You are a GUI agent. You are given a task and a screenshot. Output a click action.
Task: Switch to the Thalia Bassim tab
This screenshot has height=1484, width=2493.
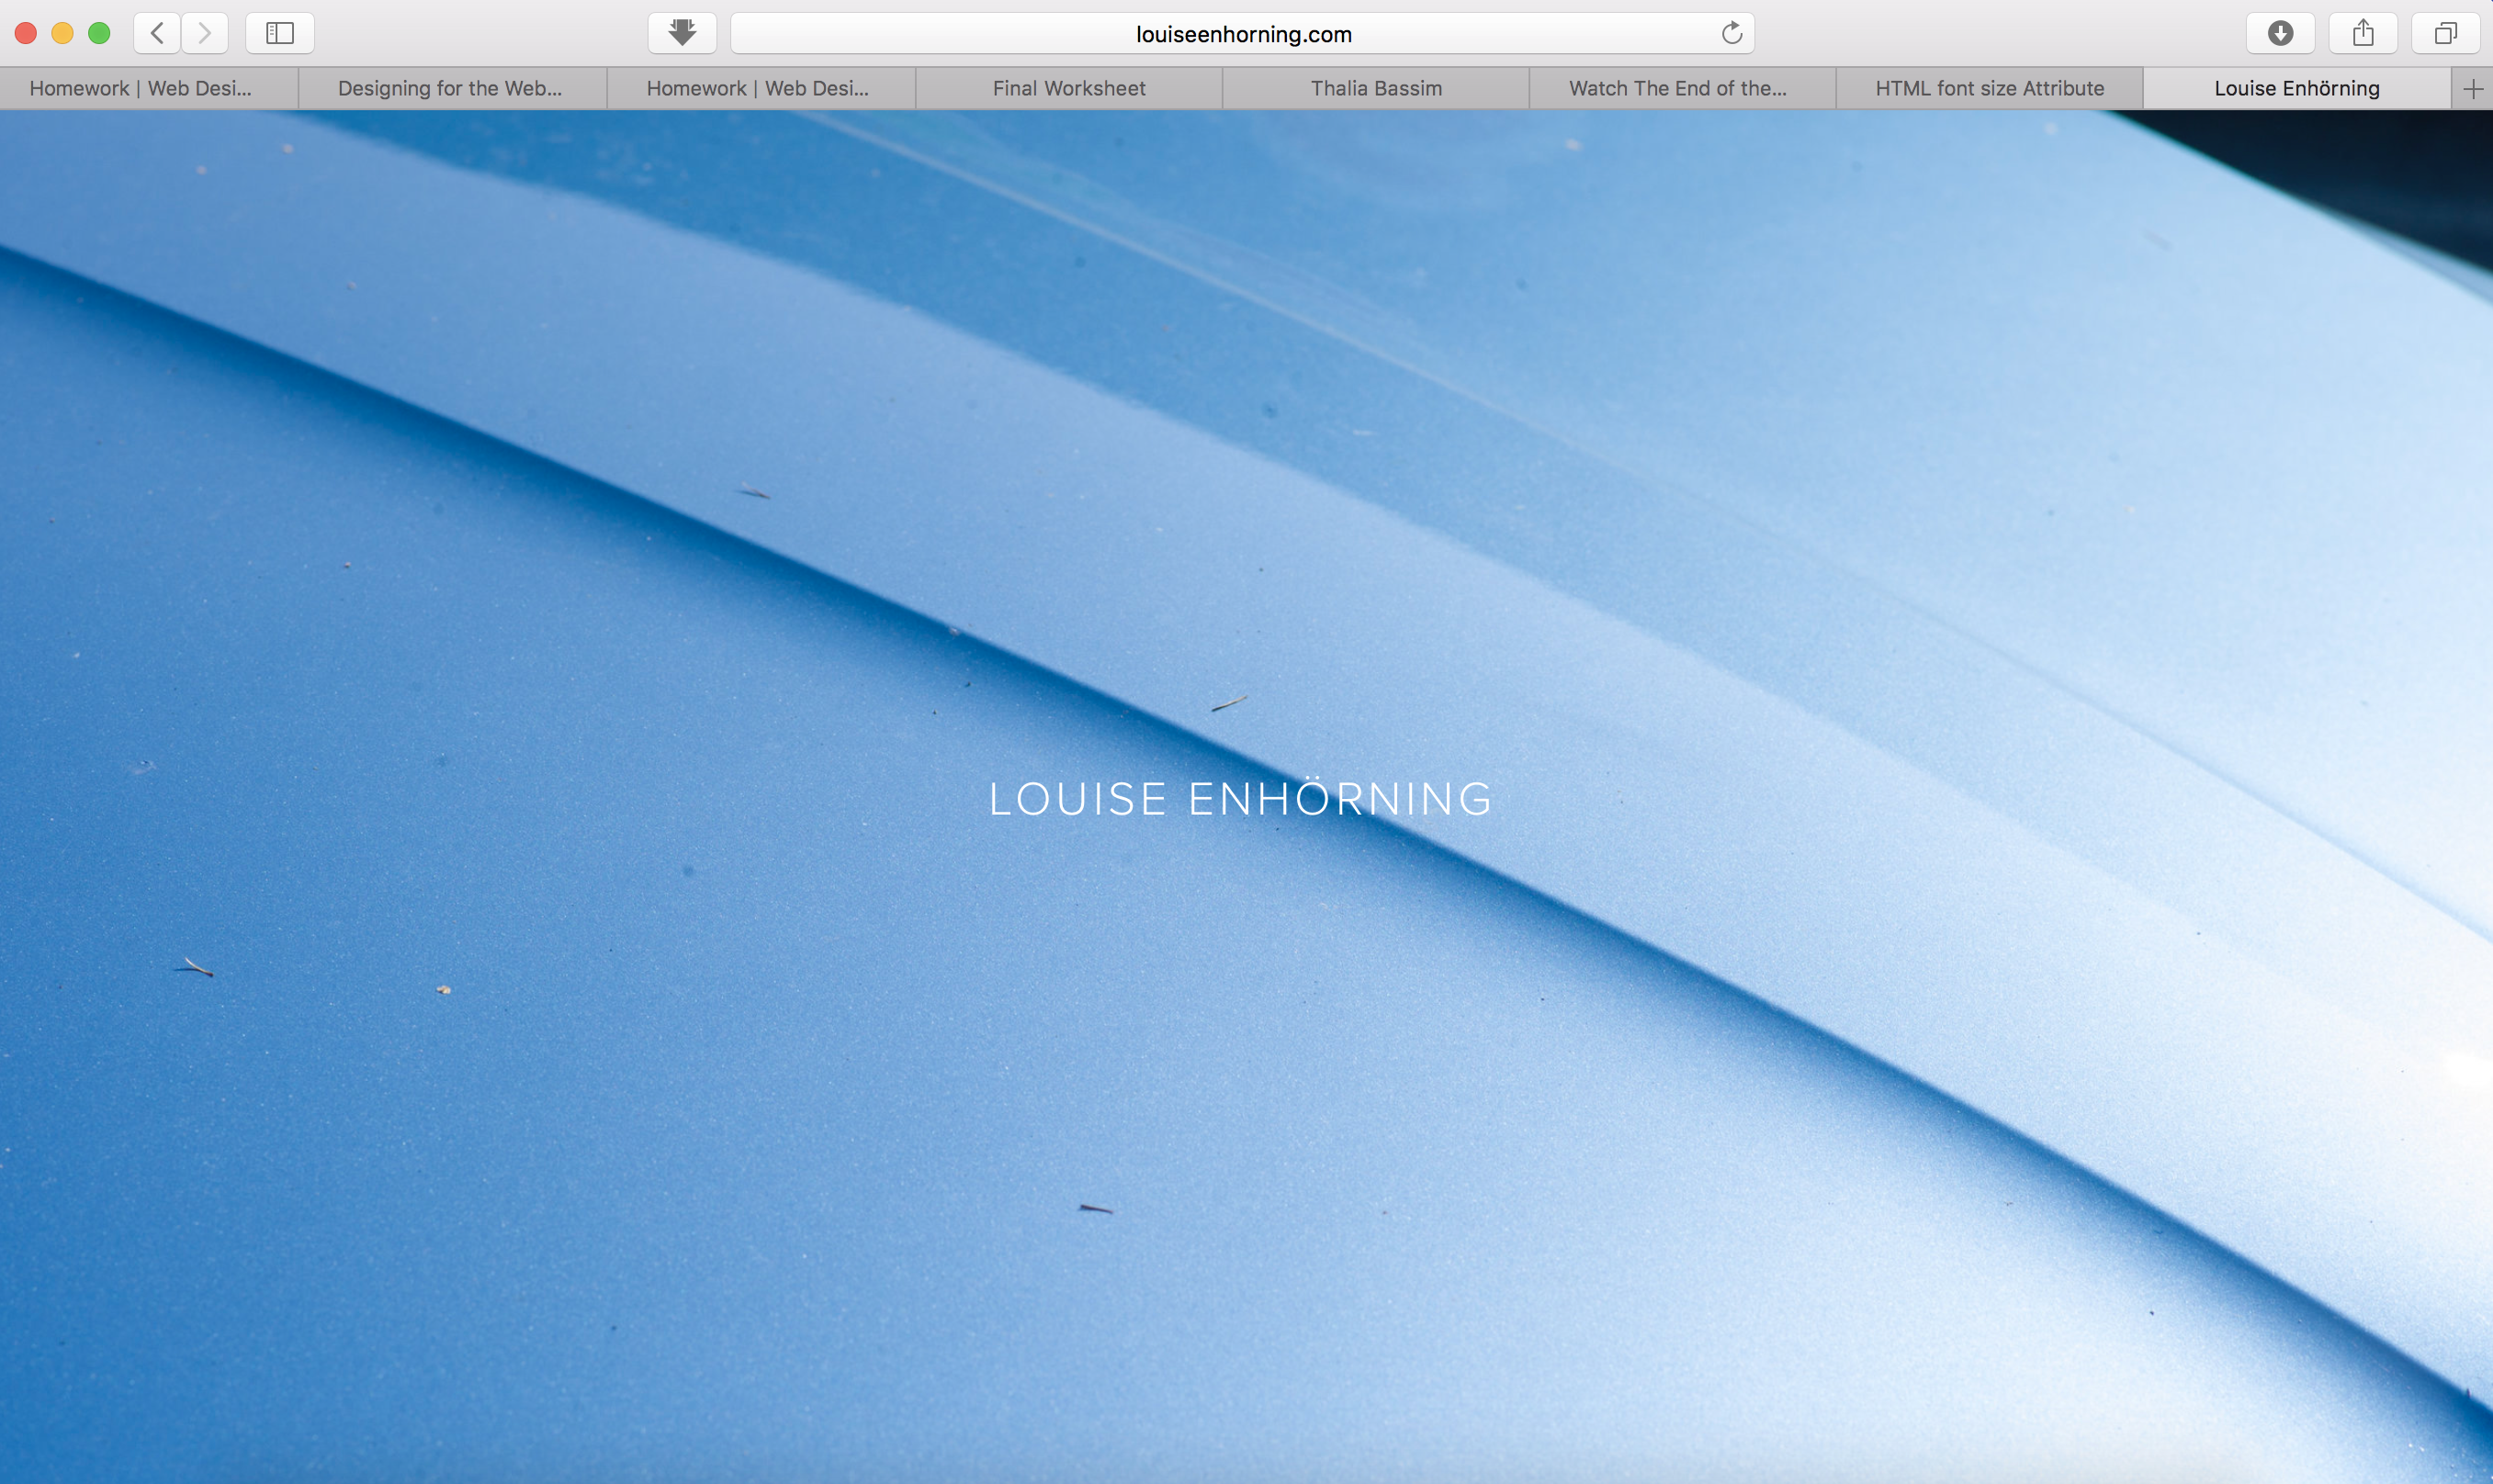[x=1376, y=88]
